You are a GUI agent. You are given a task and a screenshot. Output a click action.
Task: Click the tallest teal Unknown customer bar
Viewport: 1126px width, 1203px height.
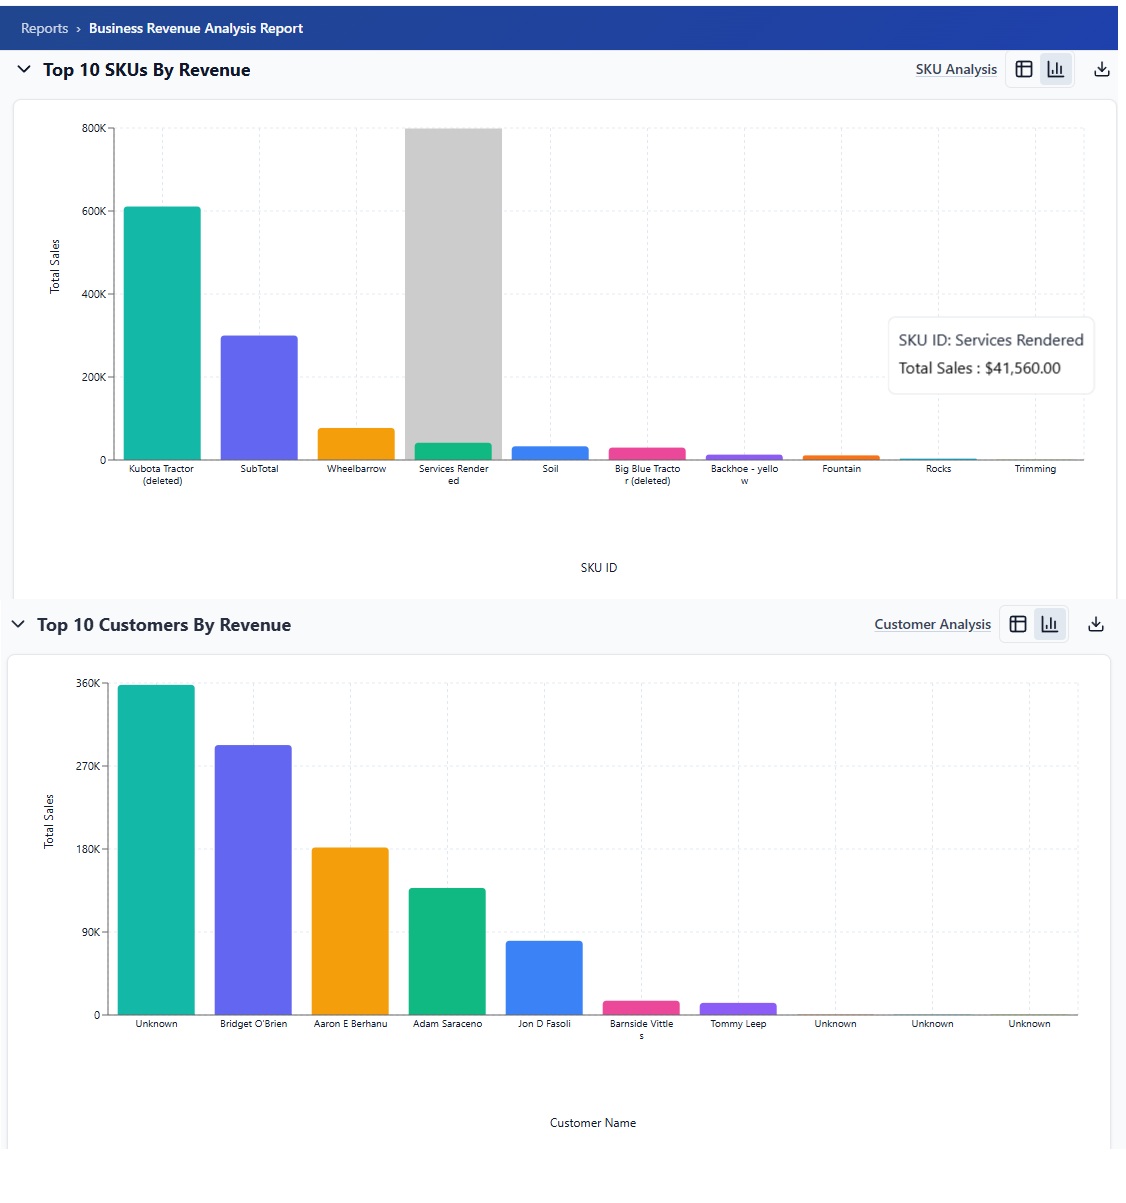[156, 850]
